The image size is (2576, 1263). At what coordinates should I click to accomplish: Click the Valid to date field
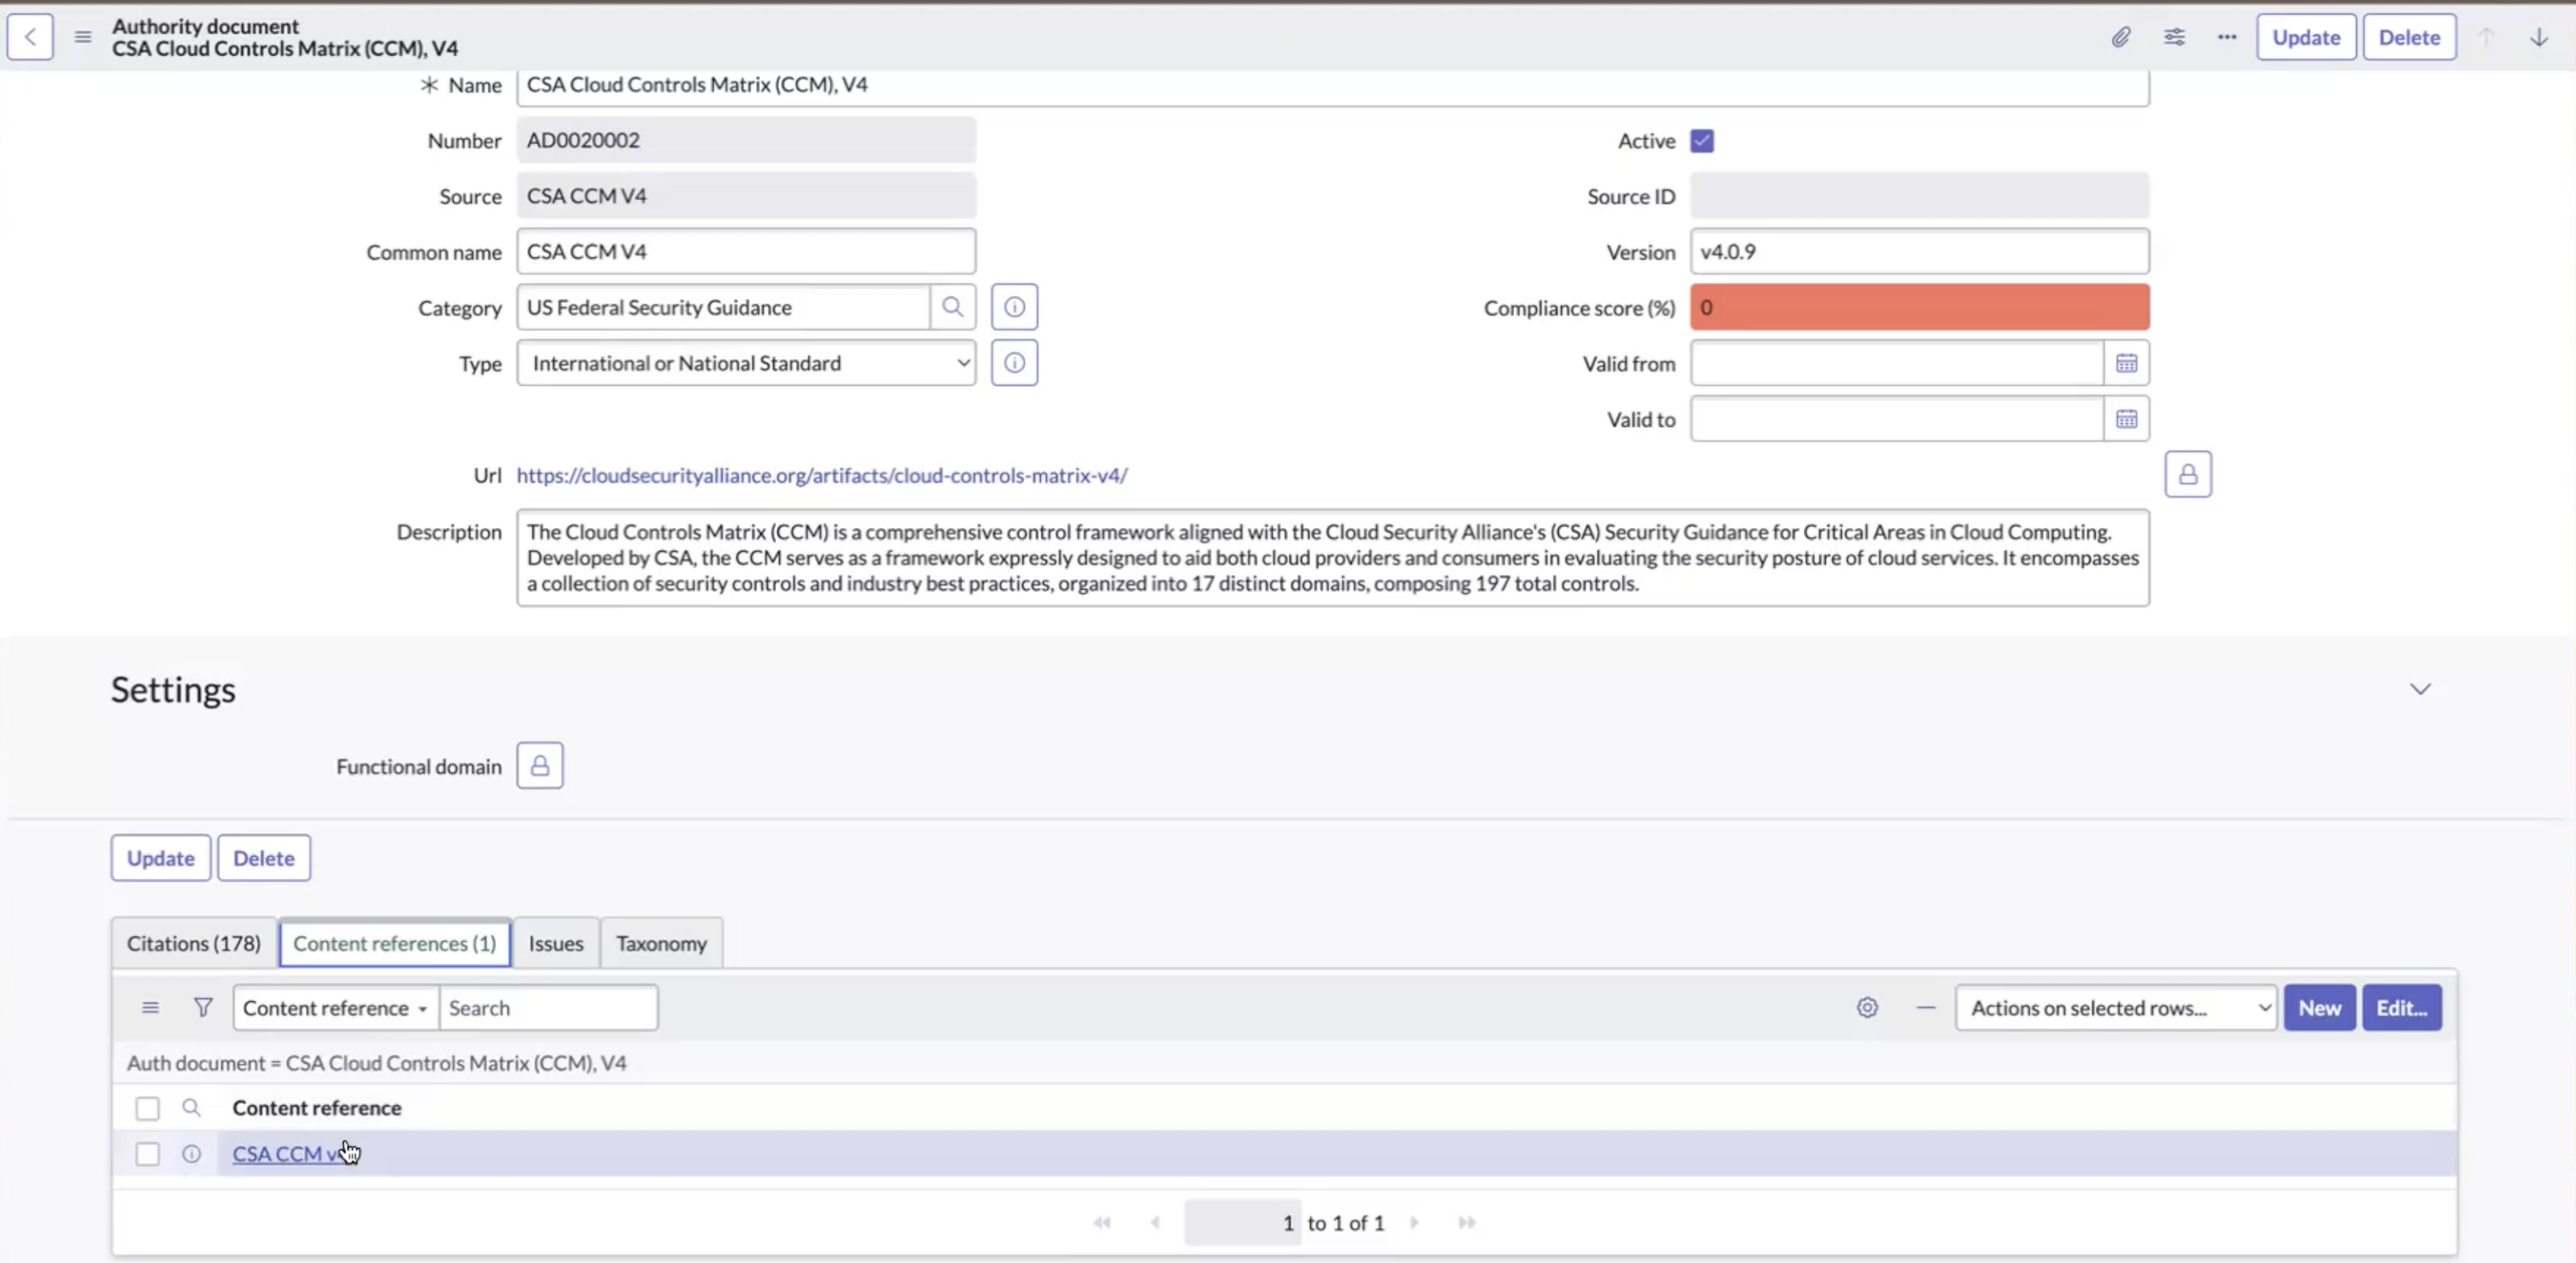[1897, 419]
